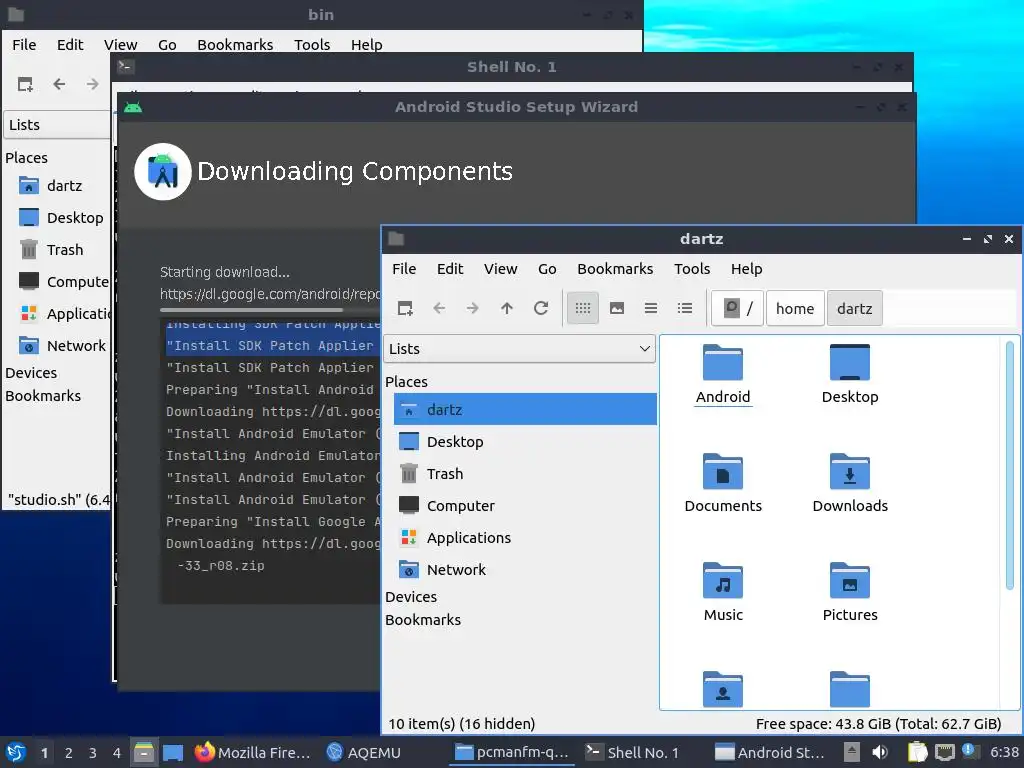
Task: Select the folder with person icon
Action: pos(722,690)
